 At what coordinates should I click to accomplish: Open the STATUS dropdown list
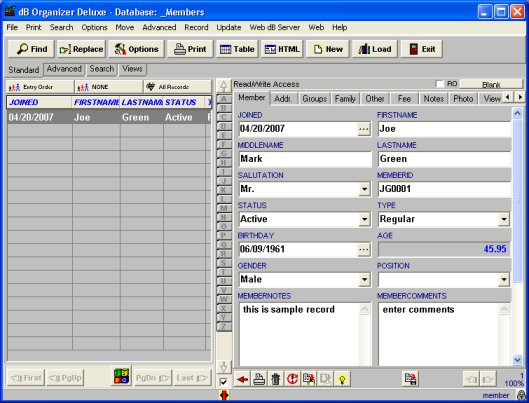coord(364,220)
